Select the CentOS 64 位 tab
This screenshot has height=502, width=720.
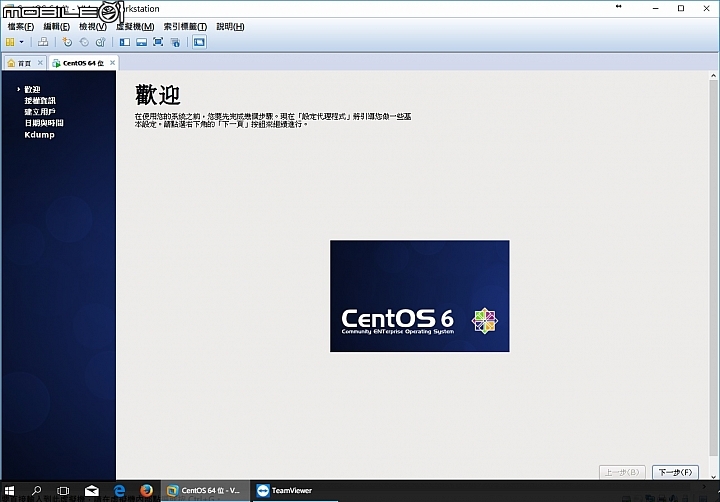click(83, 63)
